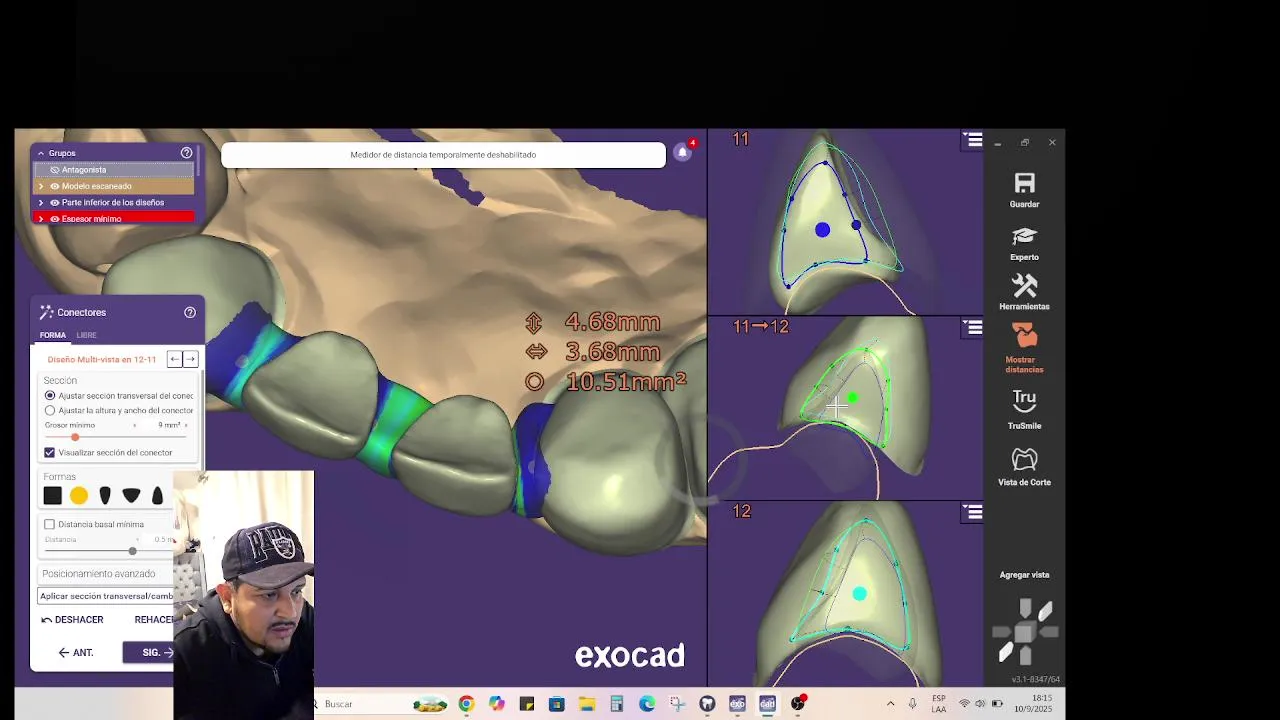The image size is (1280, 720).
Task: Expand the Modelo escaneado group
Action: [x=41, y=186]
